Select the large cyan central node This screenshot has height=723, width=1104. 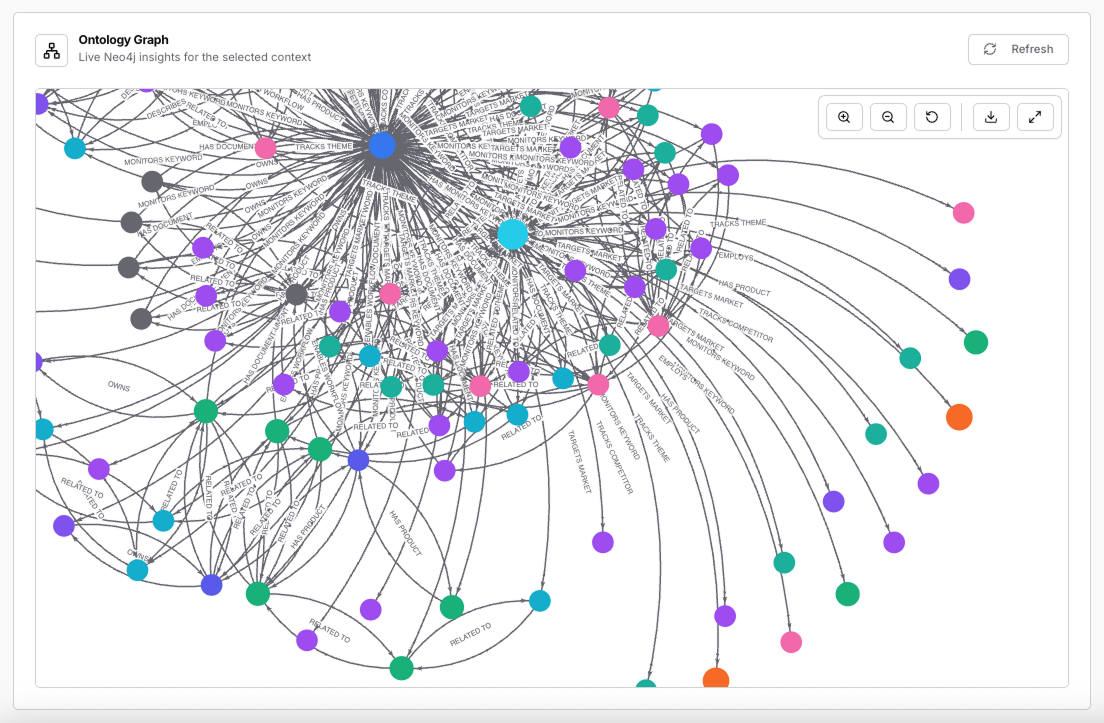pos(512,232)
